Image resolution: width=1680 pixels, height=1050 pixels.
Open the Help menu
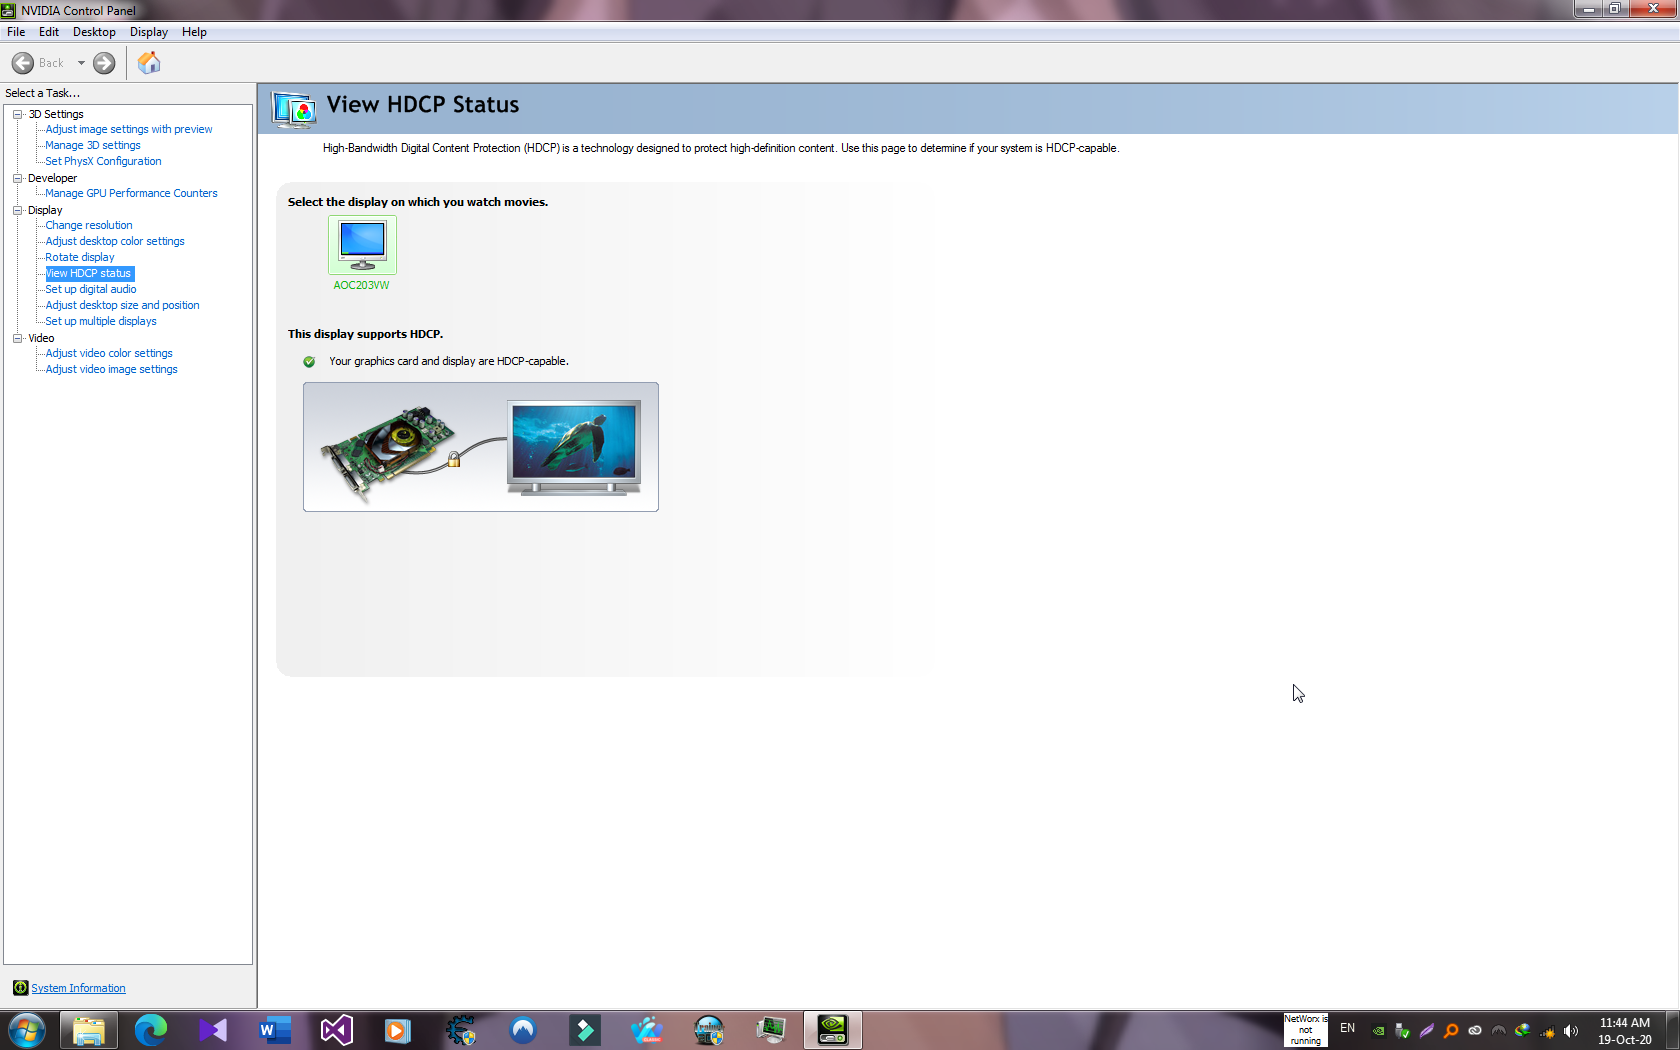click(x=194, y=32)
